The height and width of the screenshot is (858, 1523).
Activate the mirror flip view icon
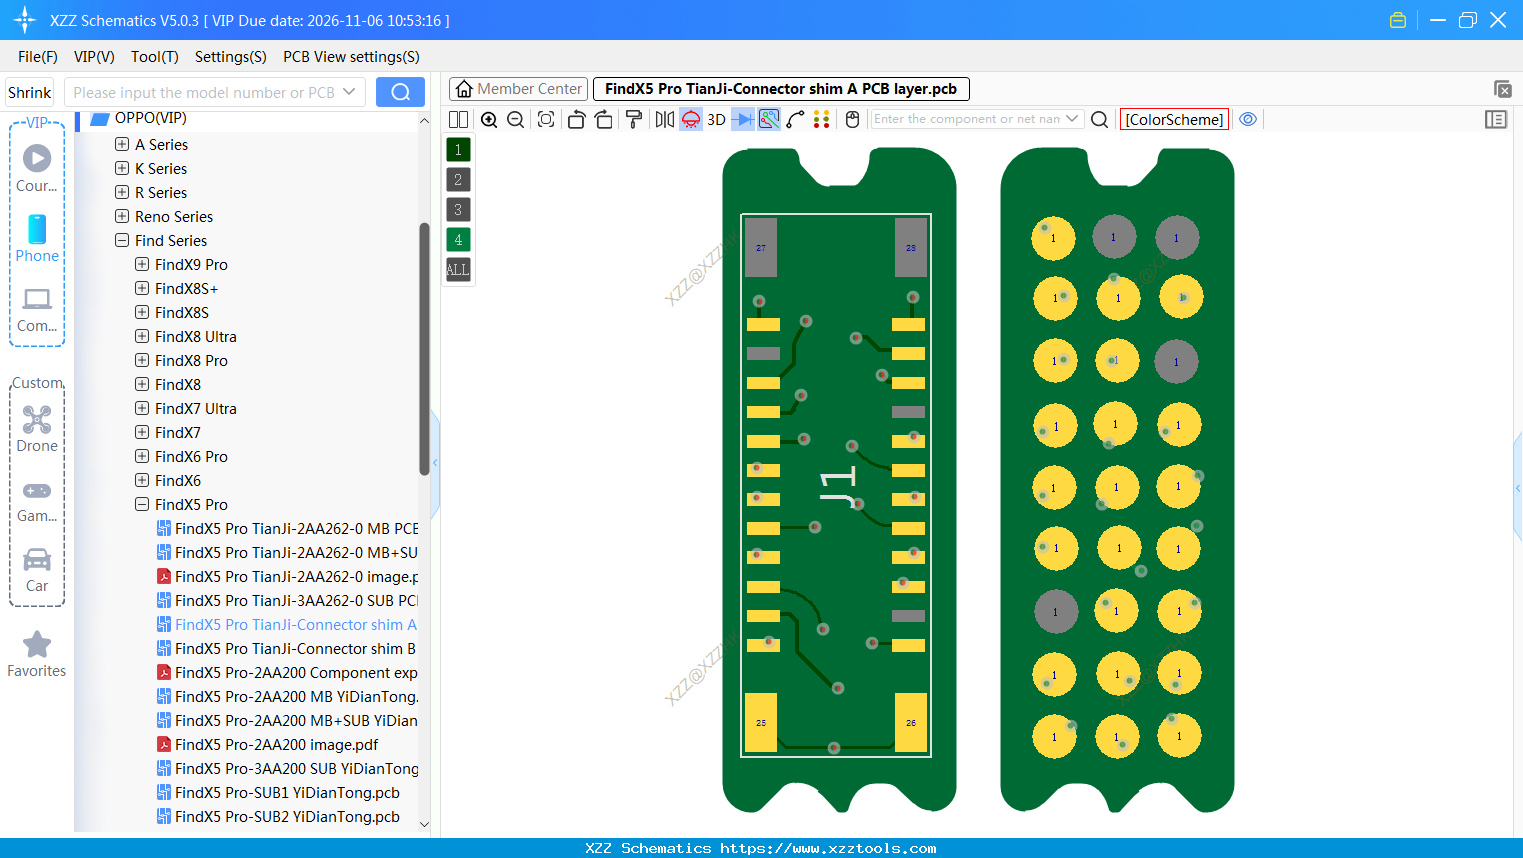pos(663,119)
